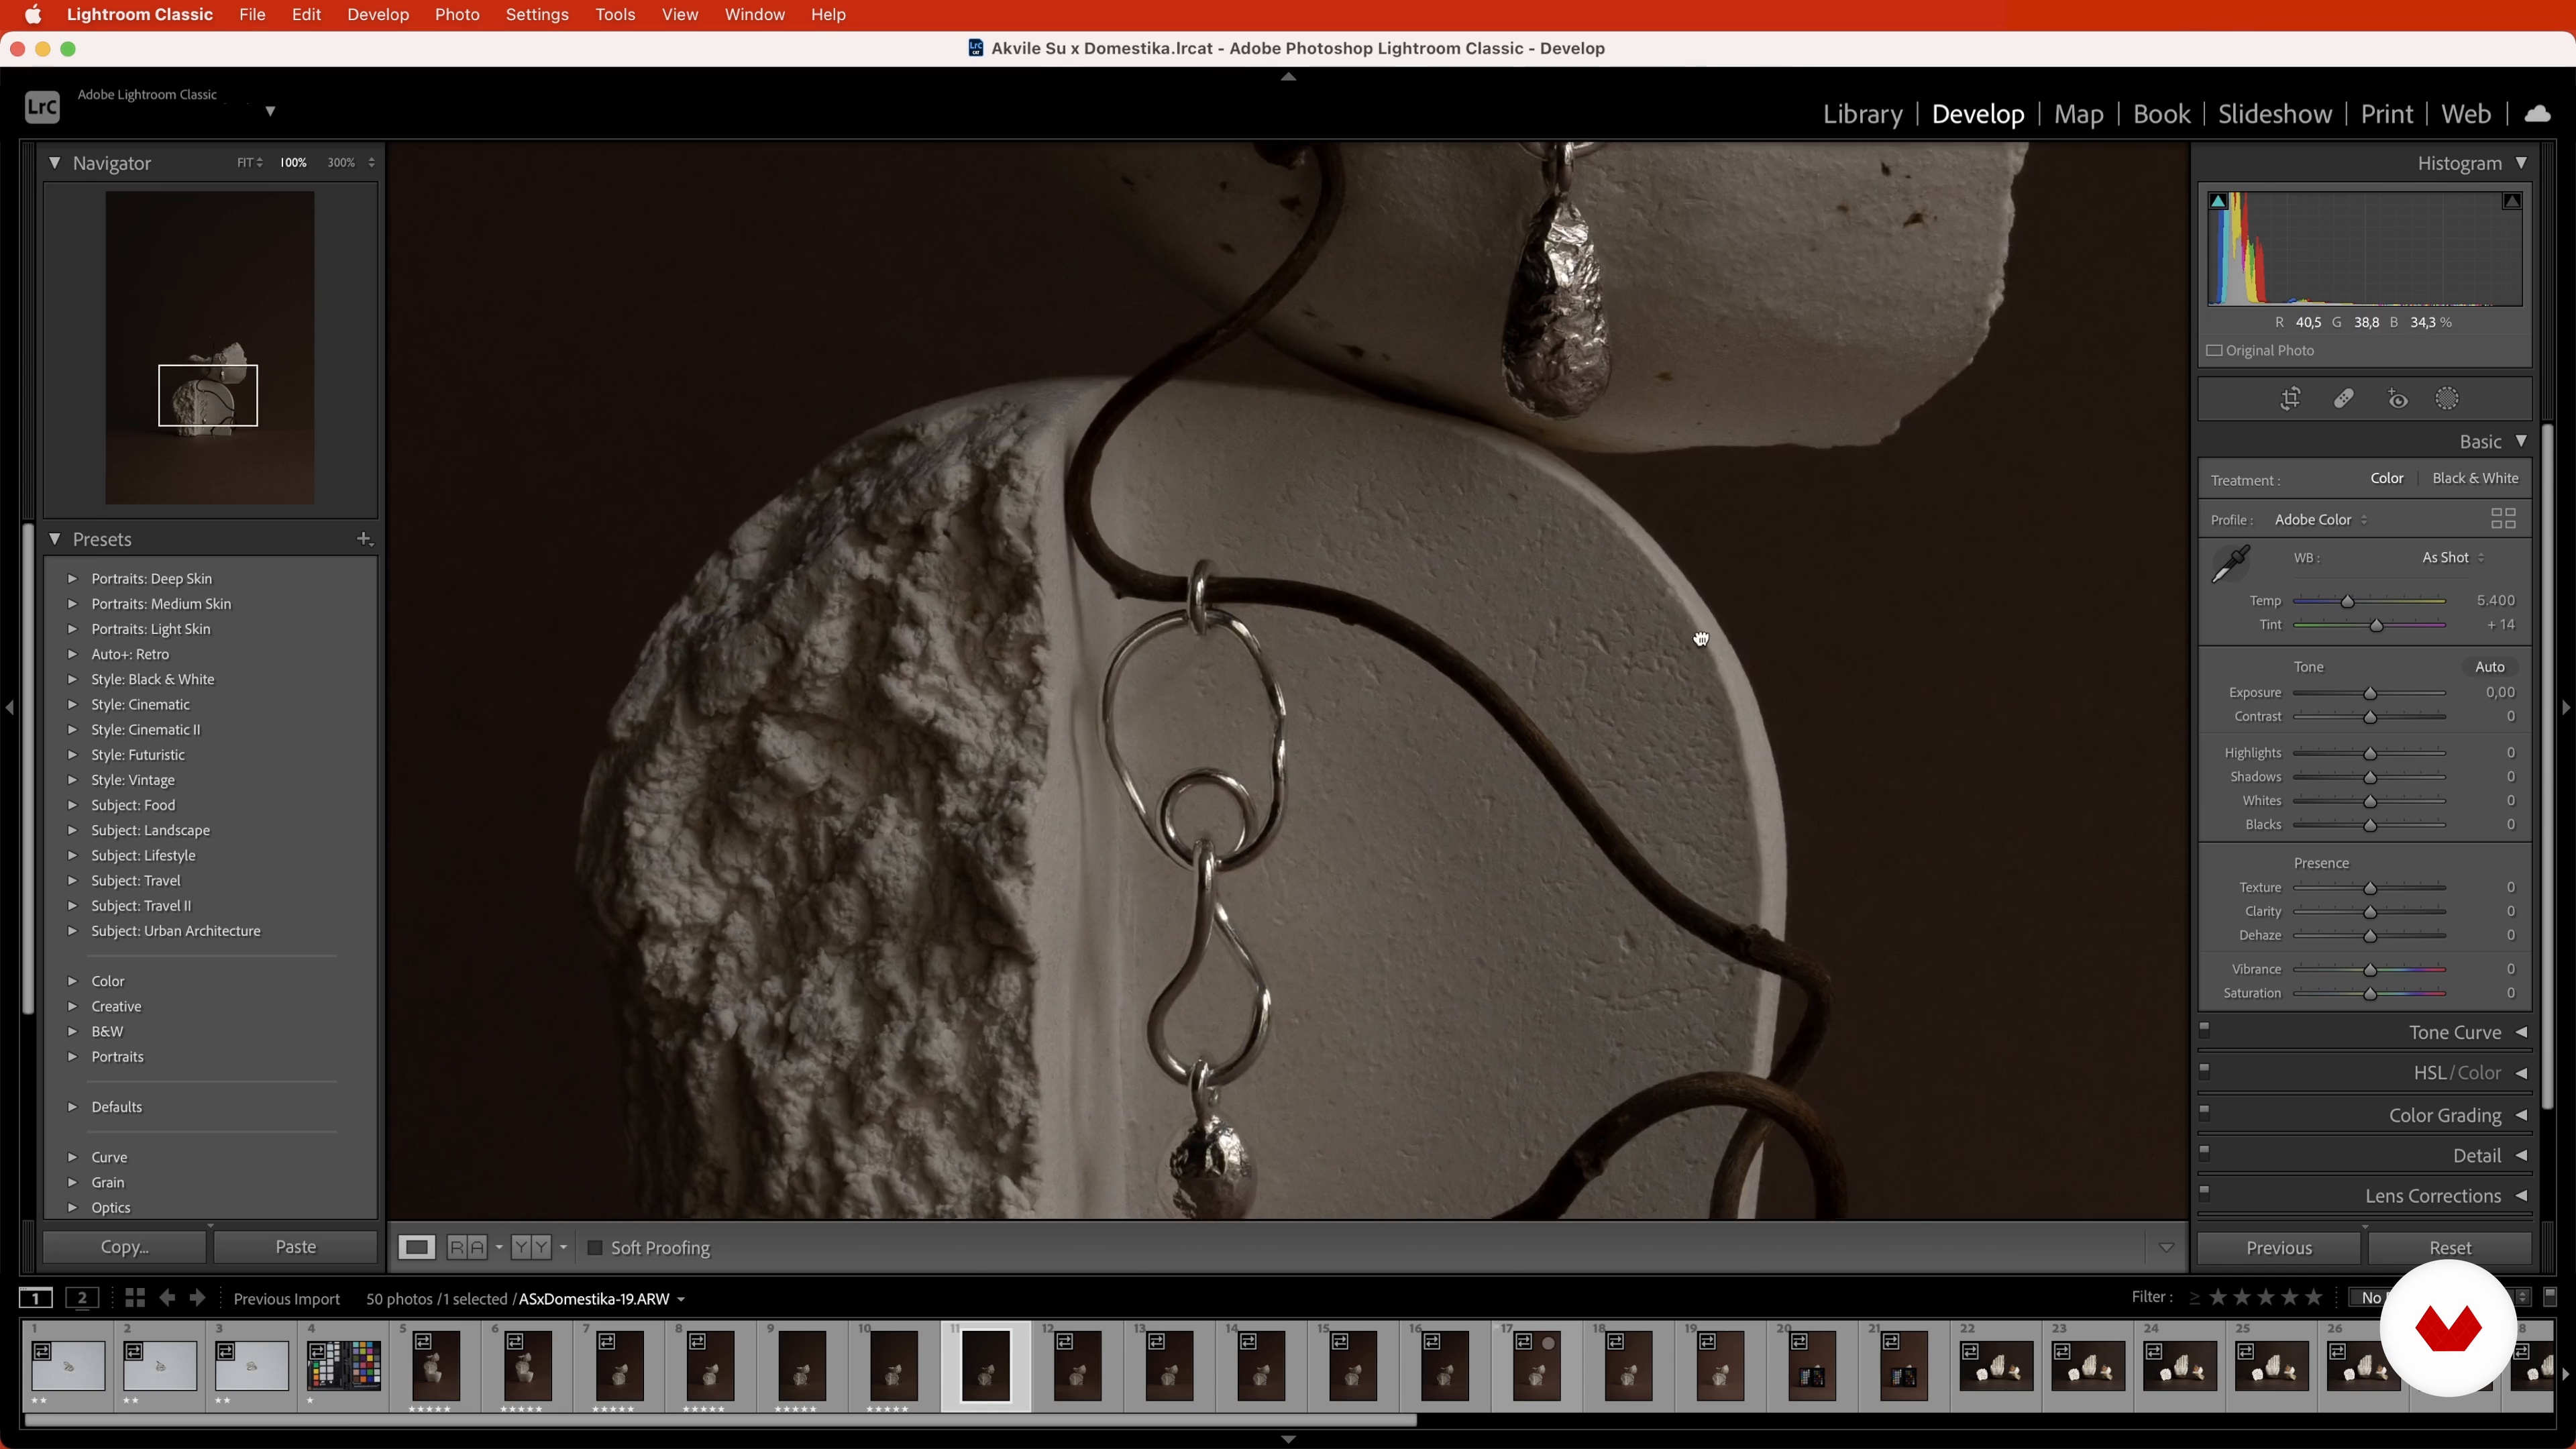Open the Profile Browser grid icon

[x=2503, y=519]
